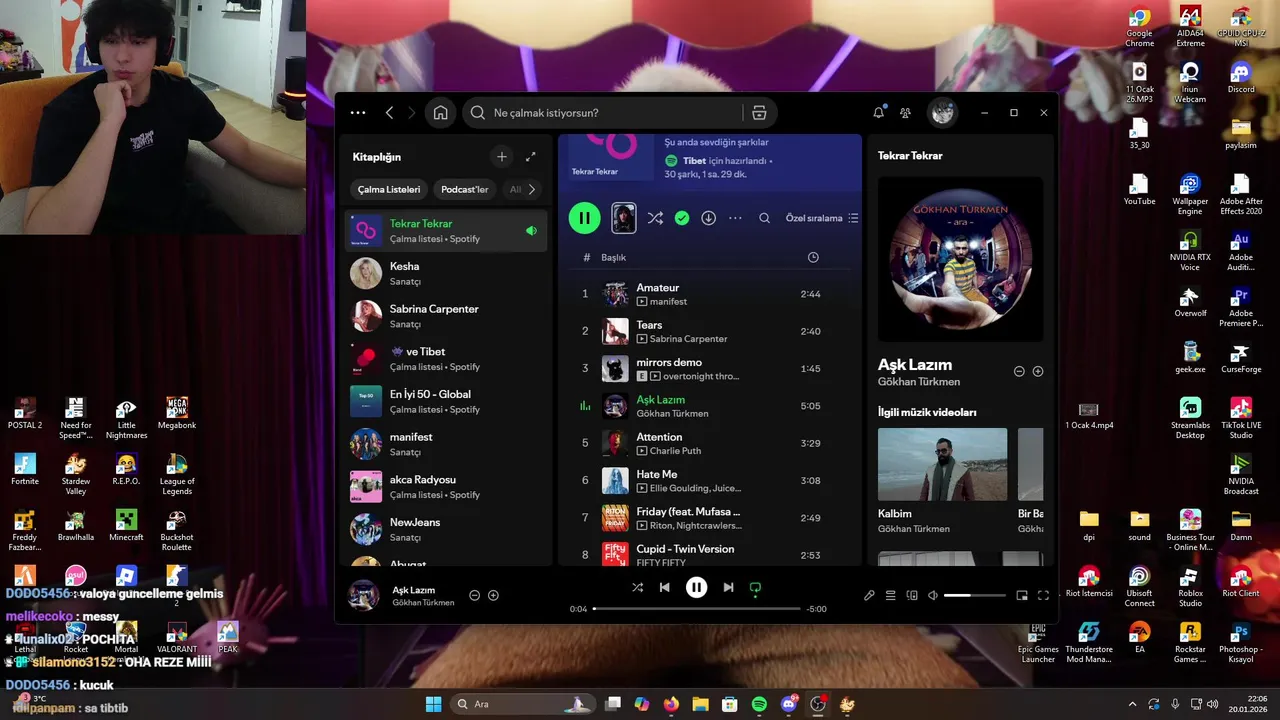Select the Çalma Listeleri filter
This screenshot has width=1280, height=720.
point(389,189)
